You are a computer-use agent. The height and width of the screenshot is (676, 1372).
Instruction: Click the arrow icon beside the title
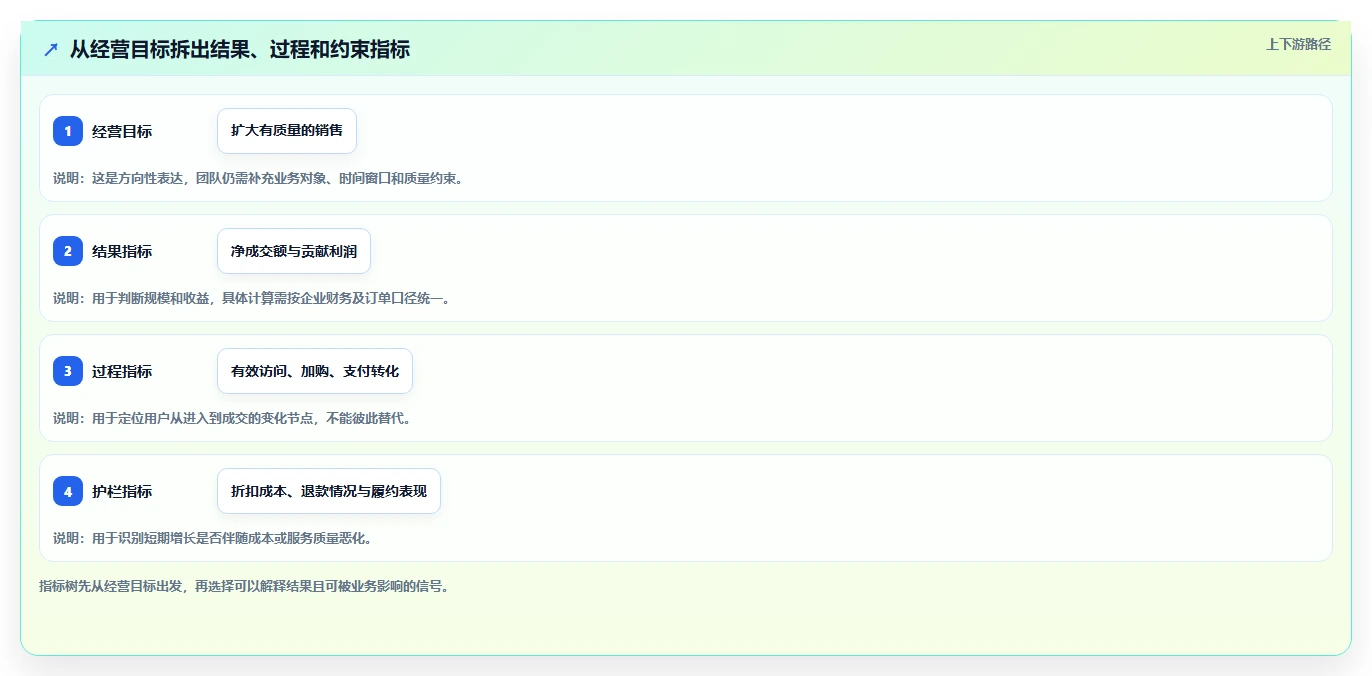51,49
